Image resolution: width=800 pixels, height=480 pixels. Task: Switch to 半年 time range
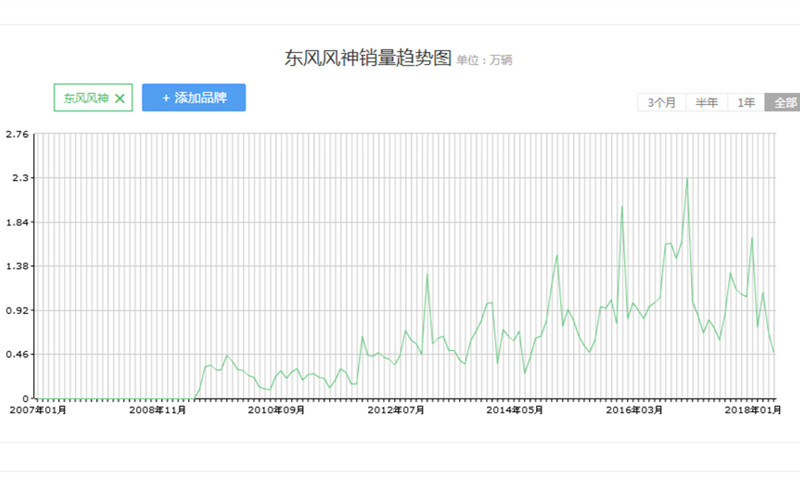[707, 102]
